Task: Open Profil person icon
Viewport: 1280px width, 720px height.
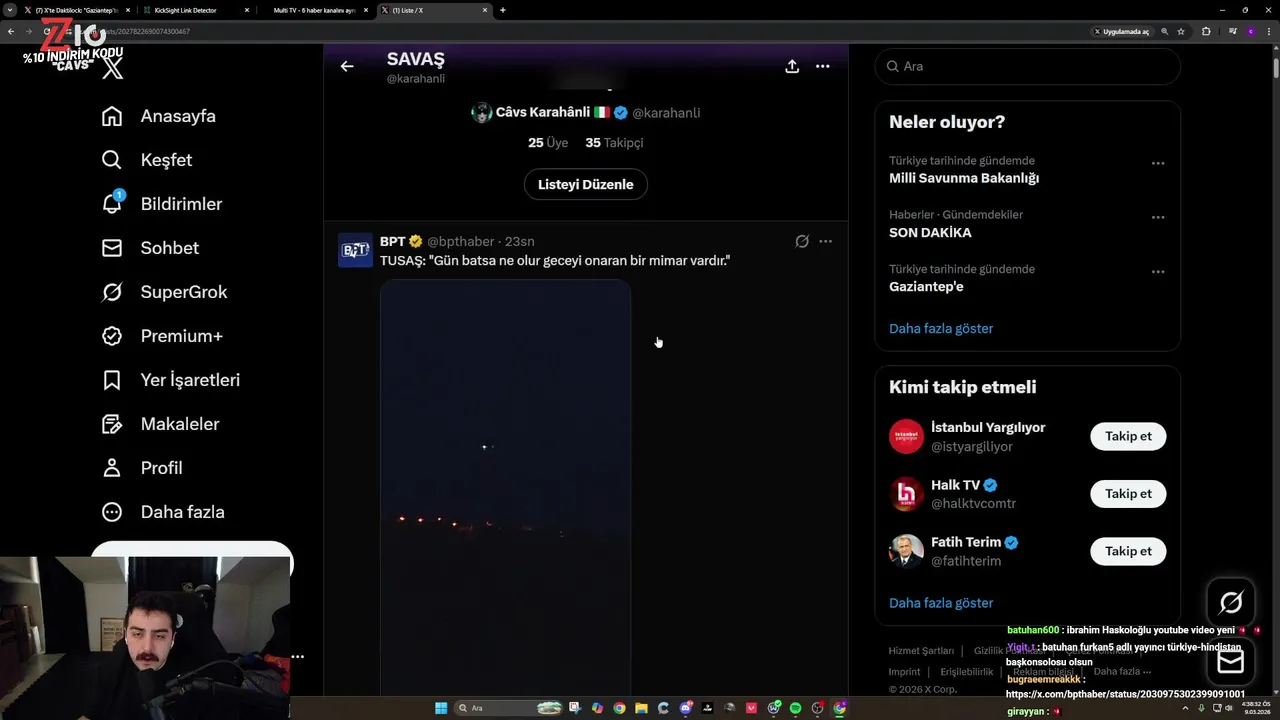Action: (112, 468)
